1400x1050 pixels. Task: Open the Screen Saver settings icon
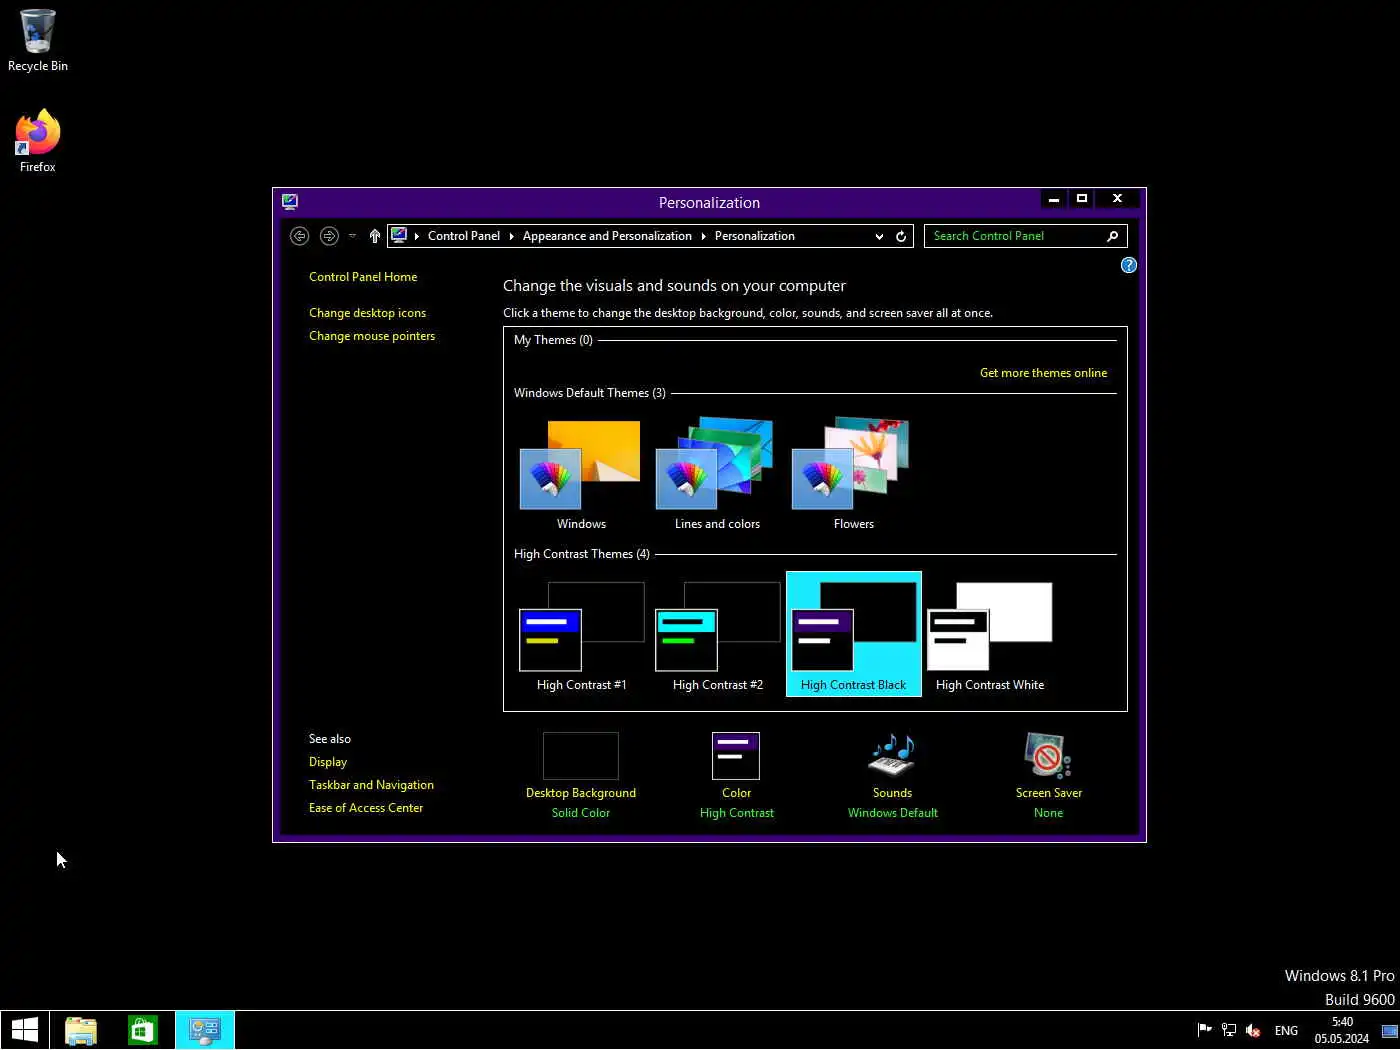(1048, 755)
